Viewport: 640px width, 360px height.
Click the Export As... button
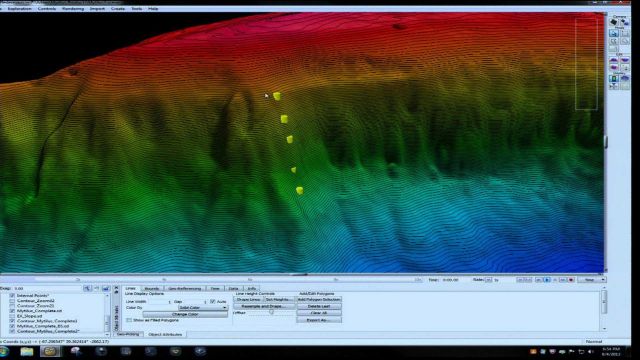tap(319, 320)
